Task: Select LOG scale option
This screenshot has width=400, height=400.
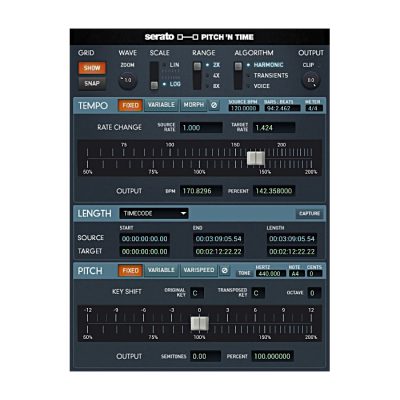Action: point(175,84)
